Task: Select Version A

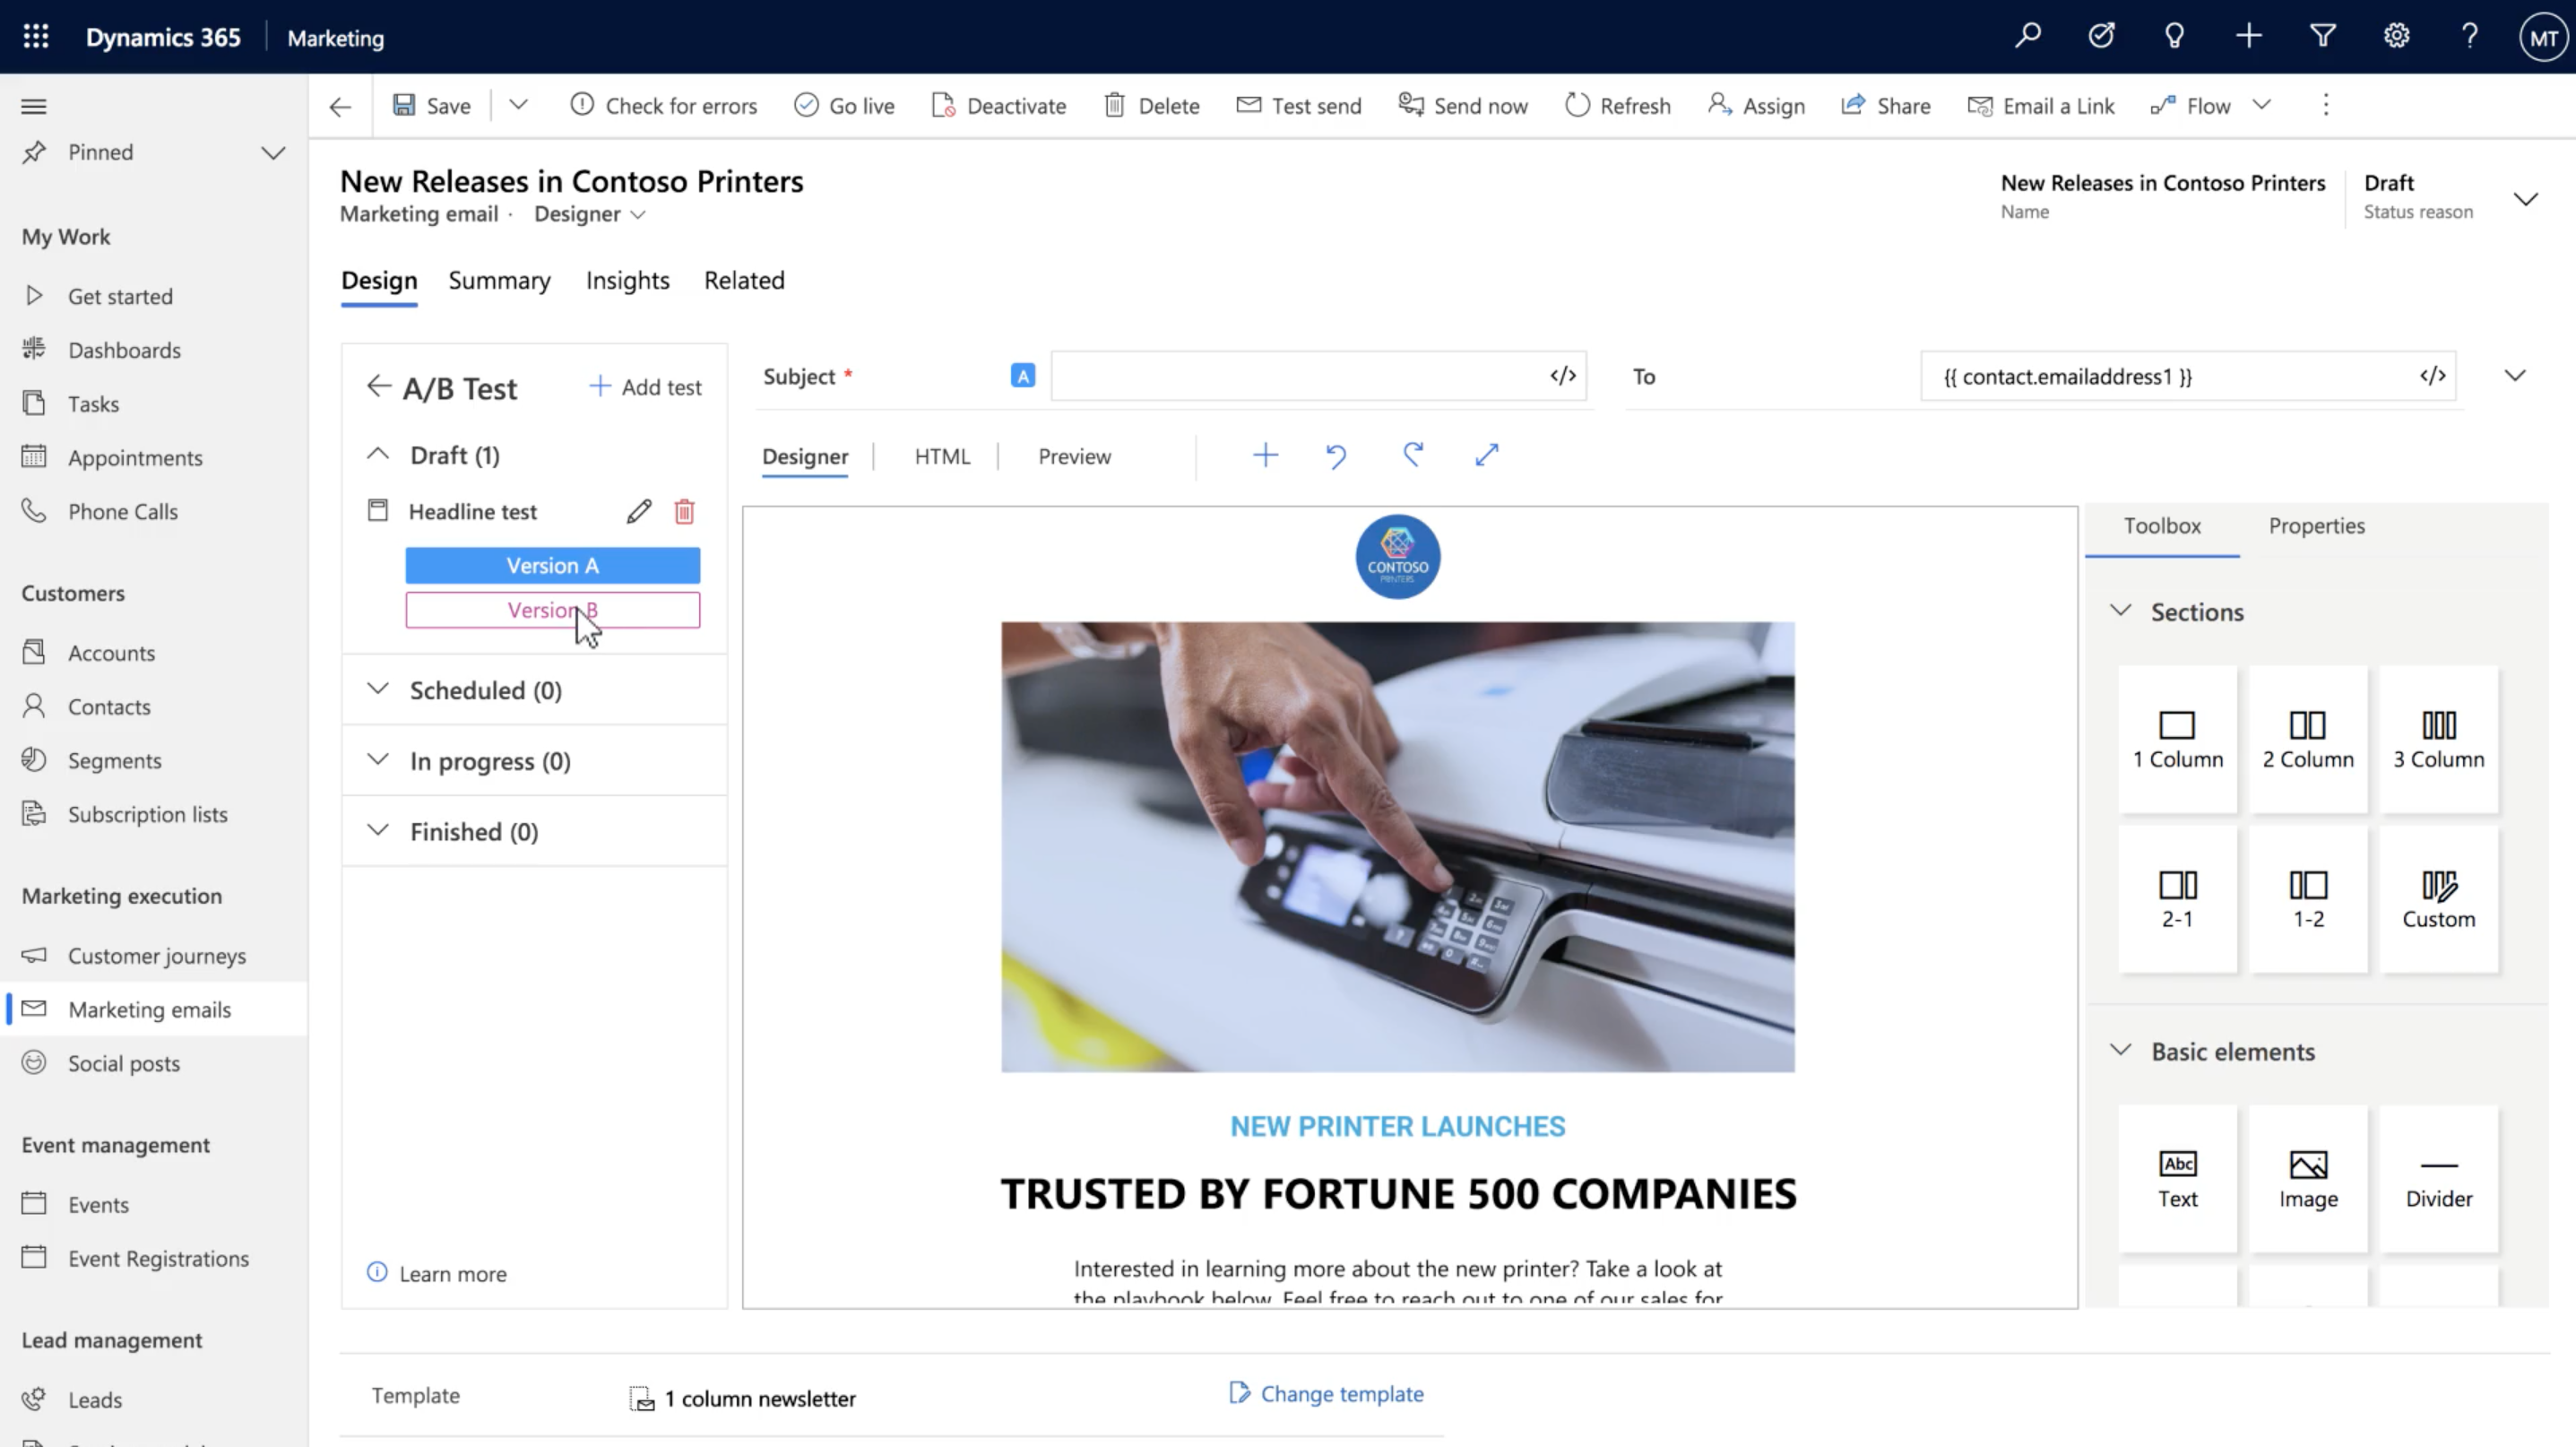Action: point(552,566)
